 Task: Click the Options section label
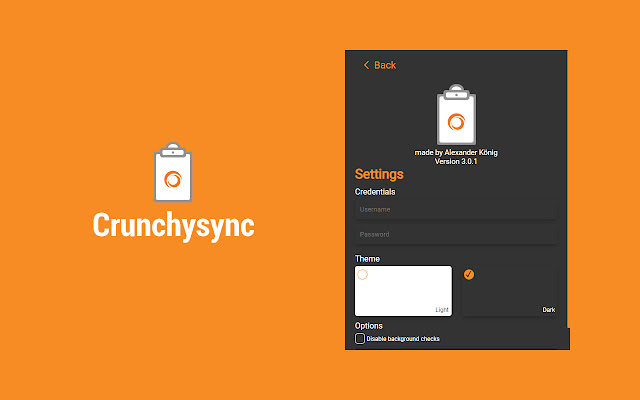click(369, 326)
